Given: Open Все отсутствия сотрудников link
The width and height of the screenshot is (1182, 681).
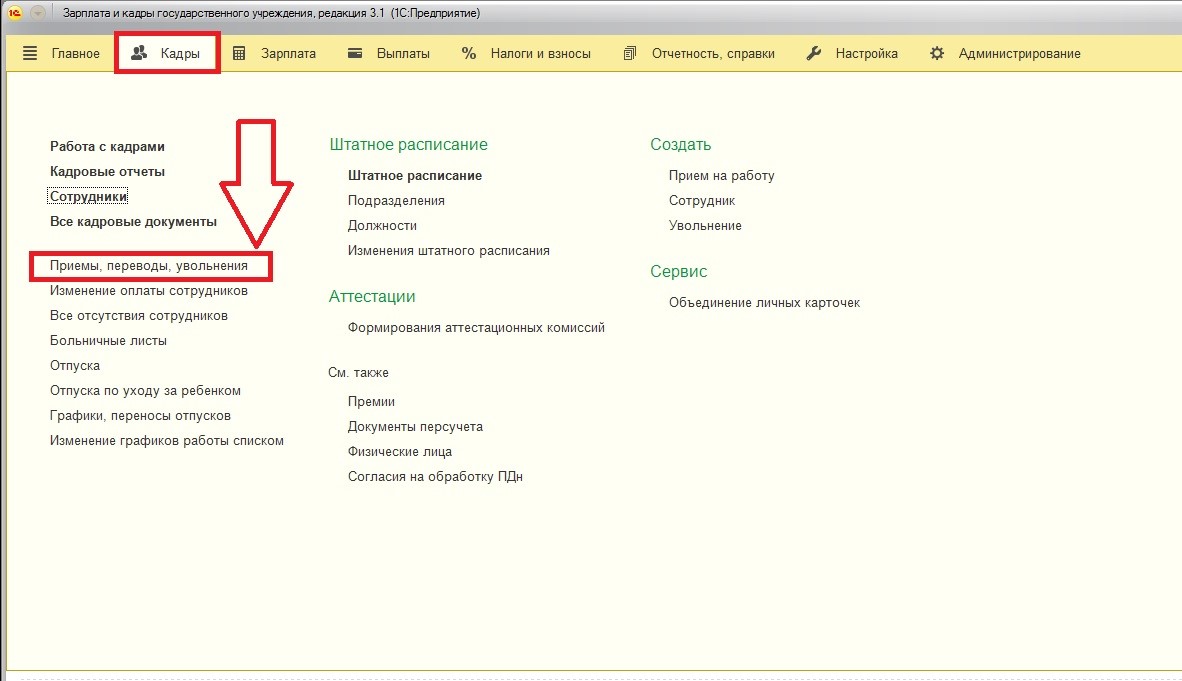Looking at the screenshot, I should coord(139,315).
